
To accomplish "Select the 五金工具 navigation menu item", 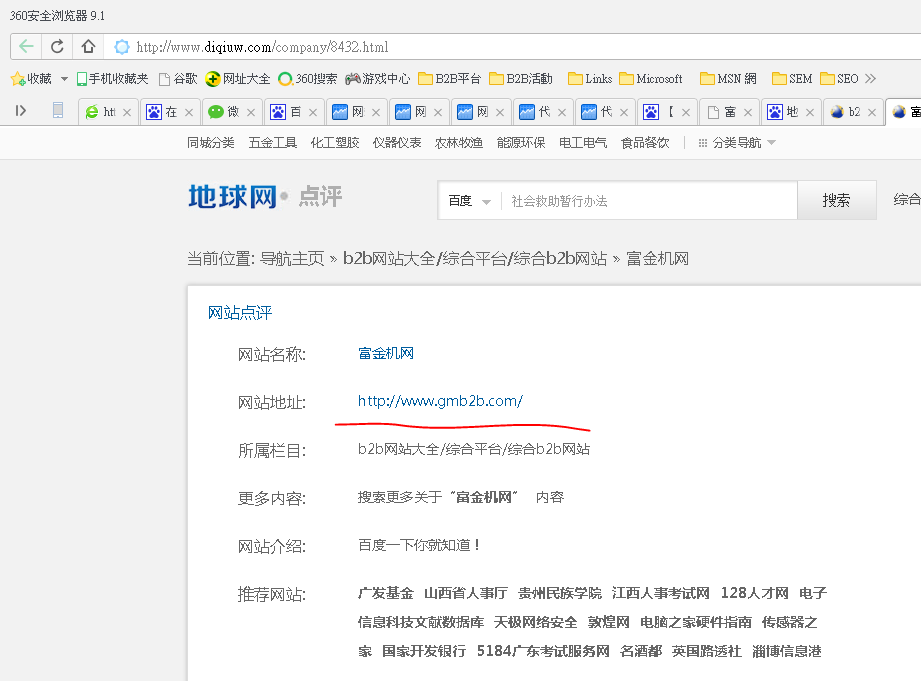I will [273, 143].
